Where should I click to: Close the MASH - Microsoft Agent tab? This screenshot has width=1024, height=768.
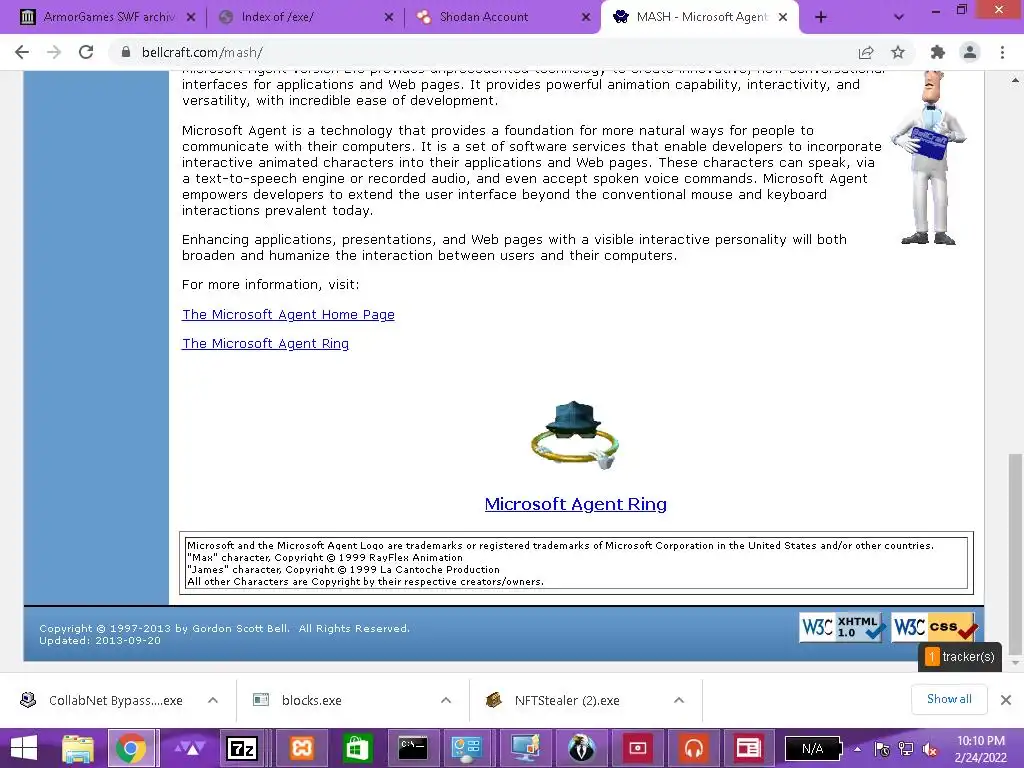[783, 17]
